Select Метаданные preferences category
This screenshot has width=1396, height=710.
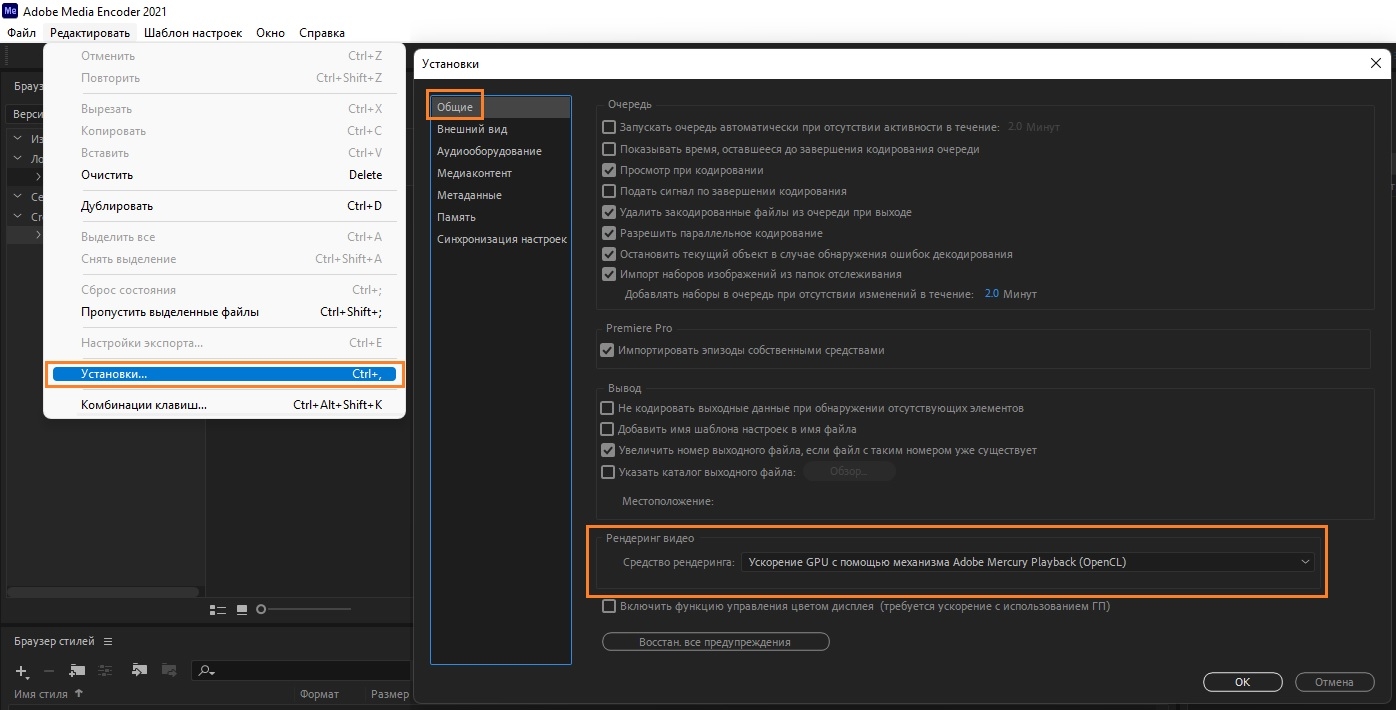click(469, 195)
